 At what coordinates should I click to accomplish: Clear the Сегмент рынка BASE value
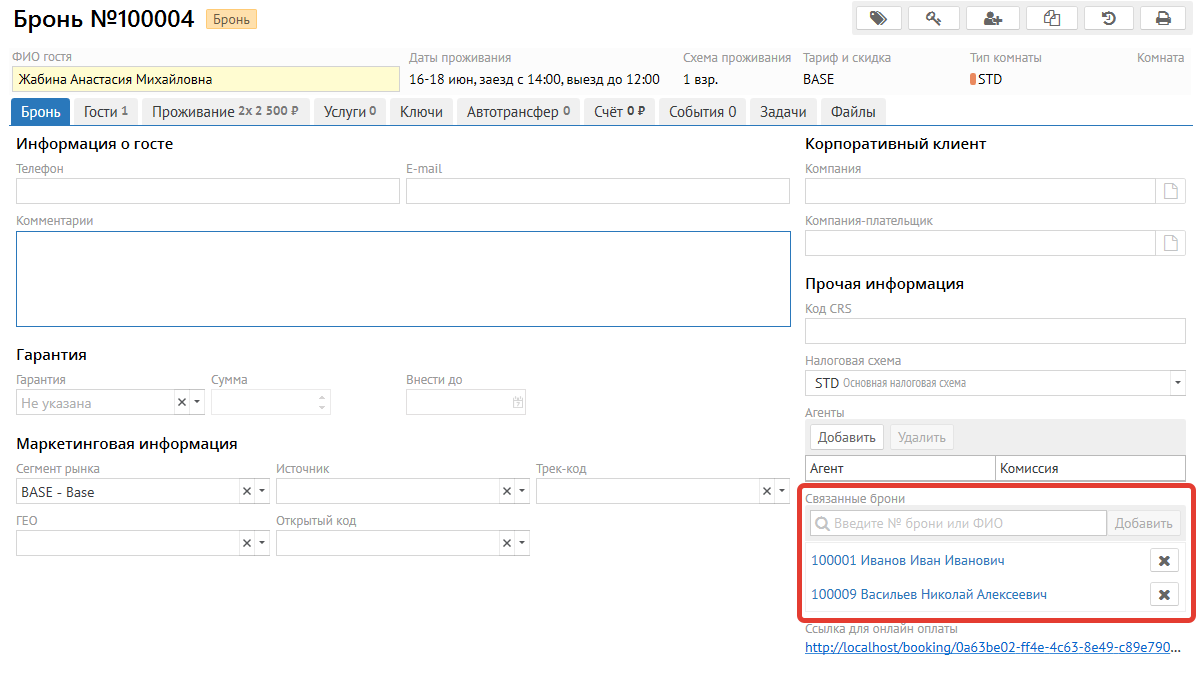pyautogui.click(x=246, y=491)
